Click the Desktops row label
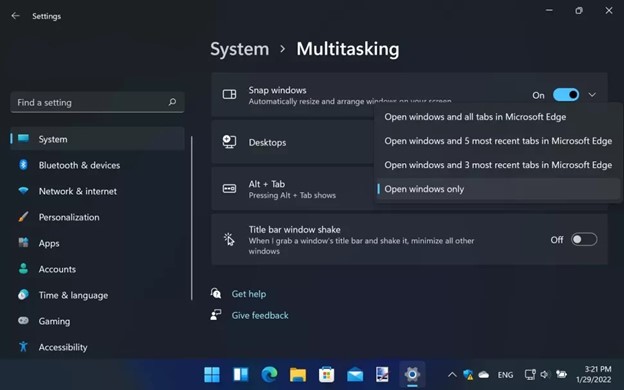Image resolution: width=624 pixels, height=390 pixels. tap(267, 142)
